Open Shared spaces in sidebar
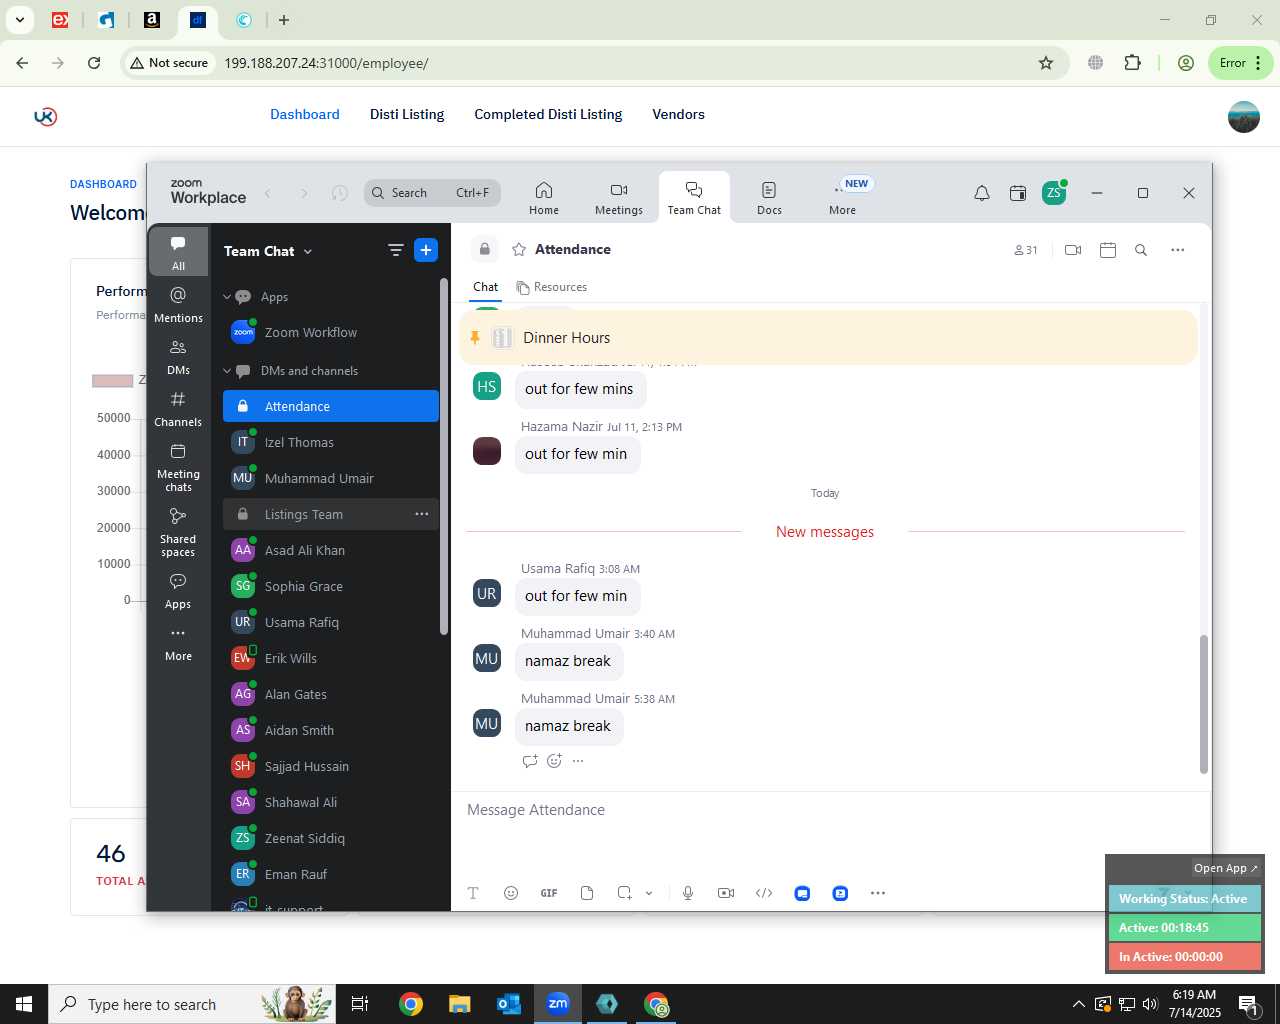 tap(178, 531)
